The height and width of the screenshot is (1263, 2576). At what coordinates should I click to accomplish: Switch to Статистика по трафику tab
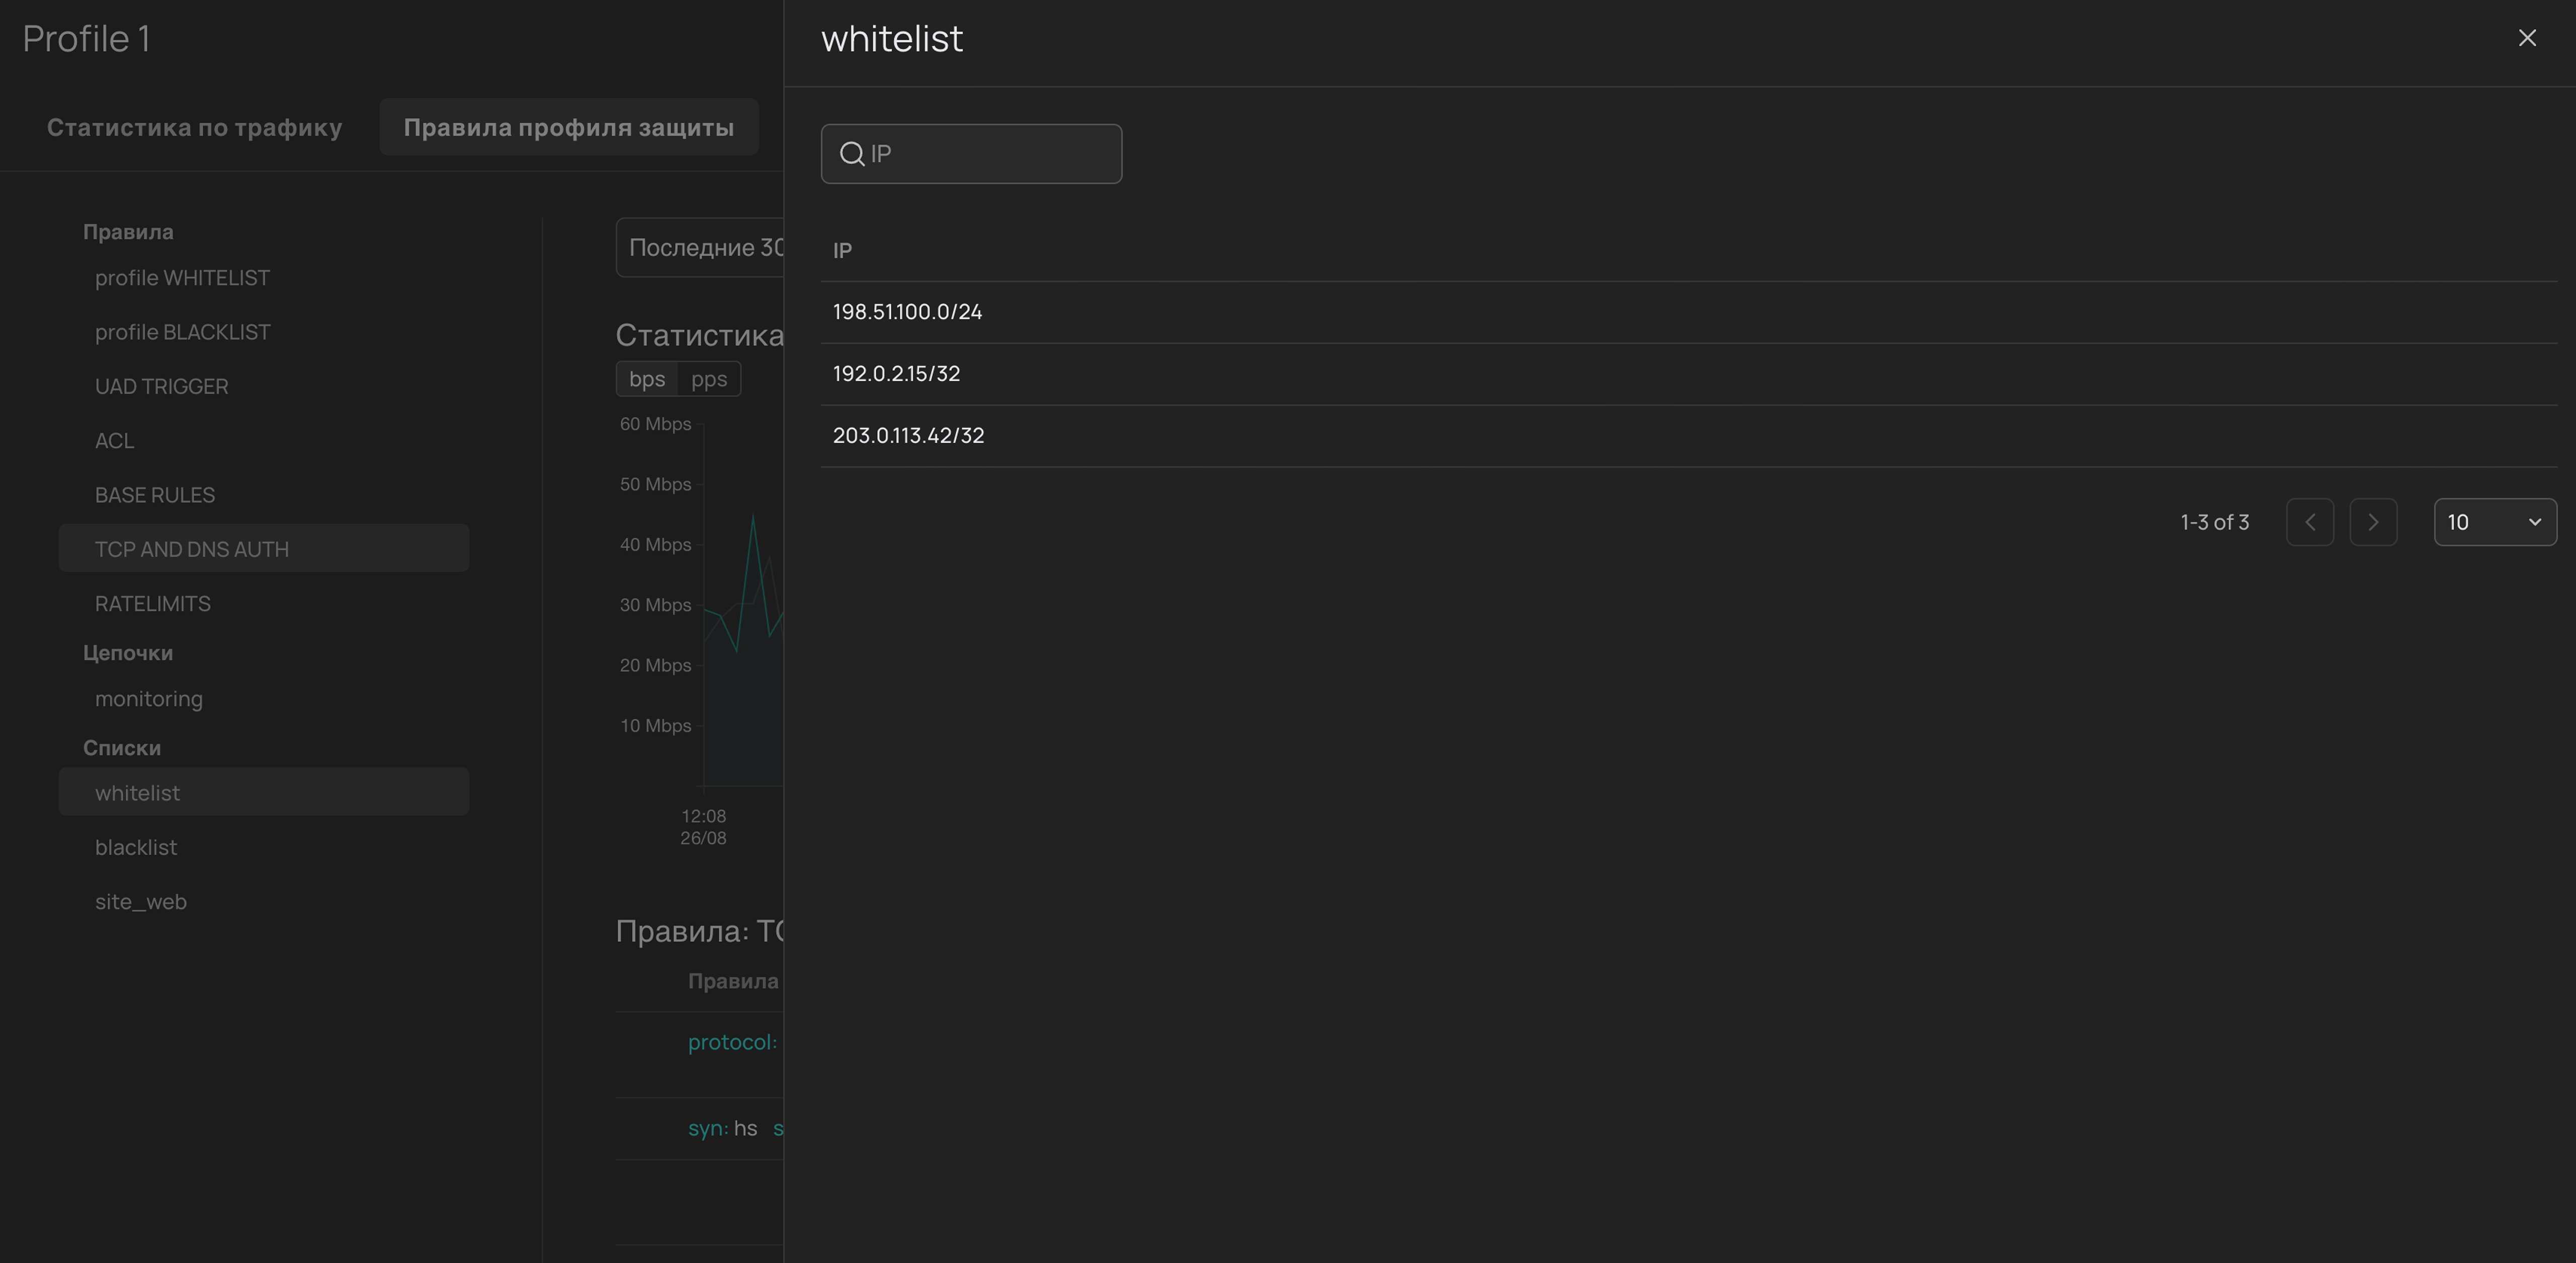[x=194, y=127]
